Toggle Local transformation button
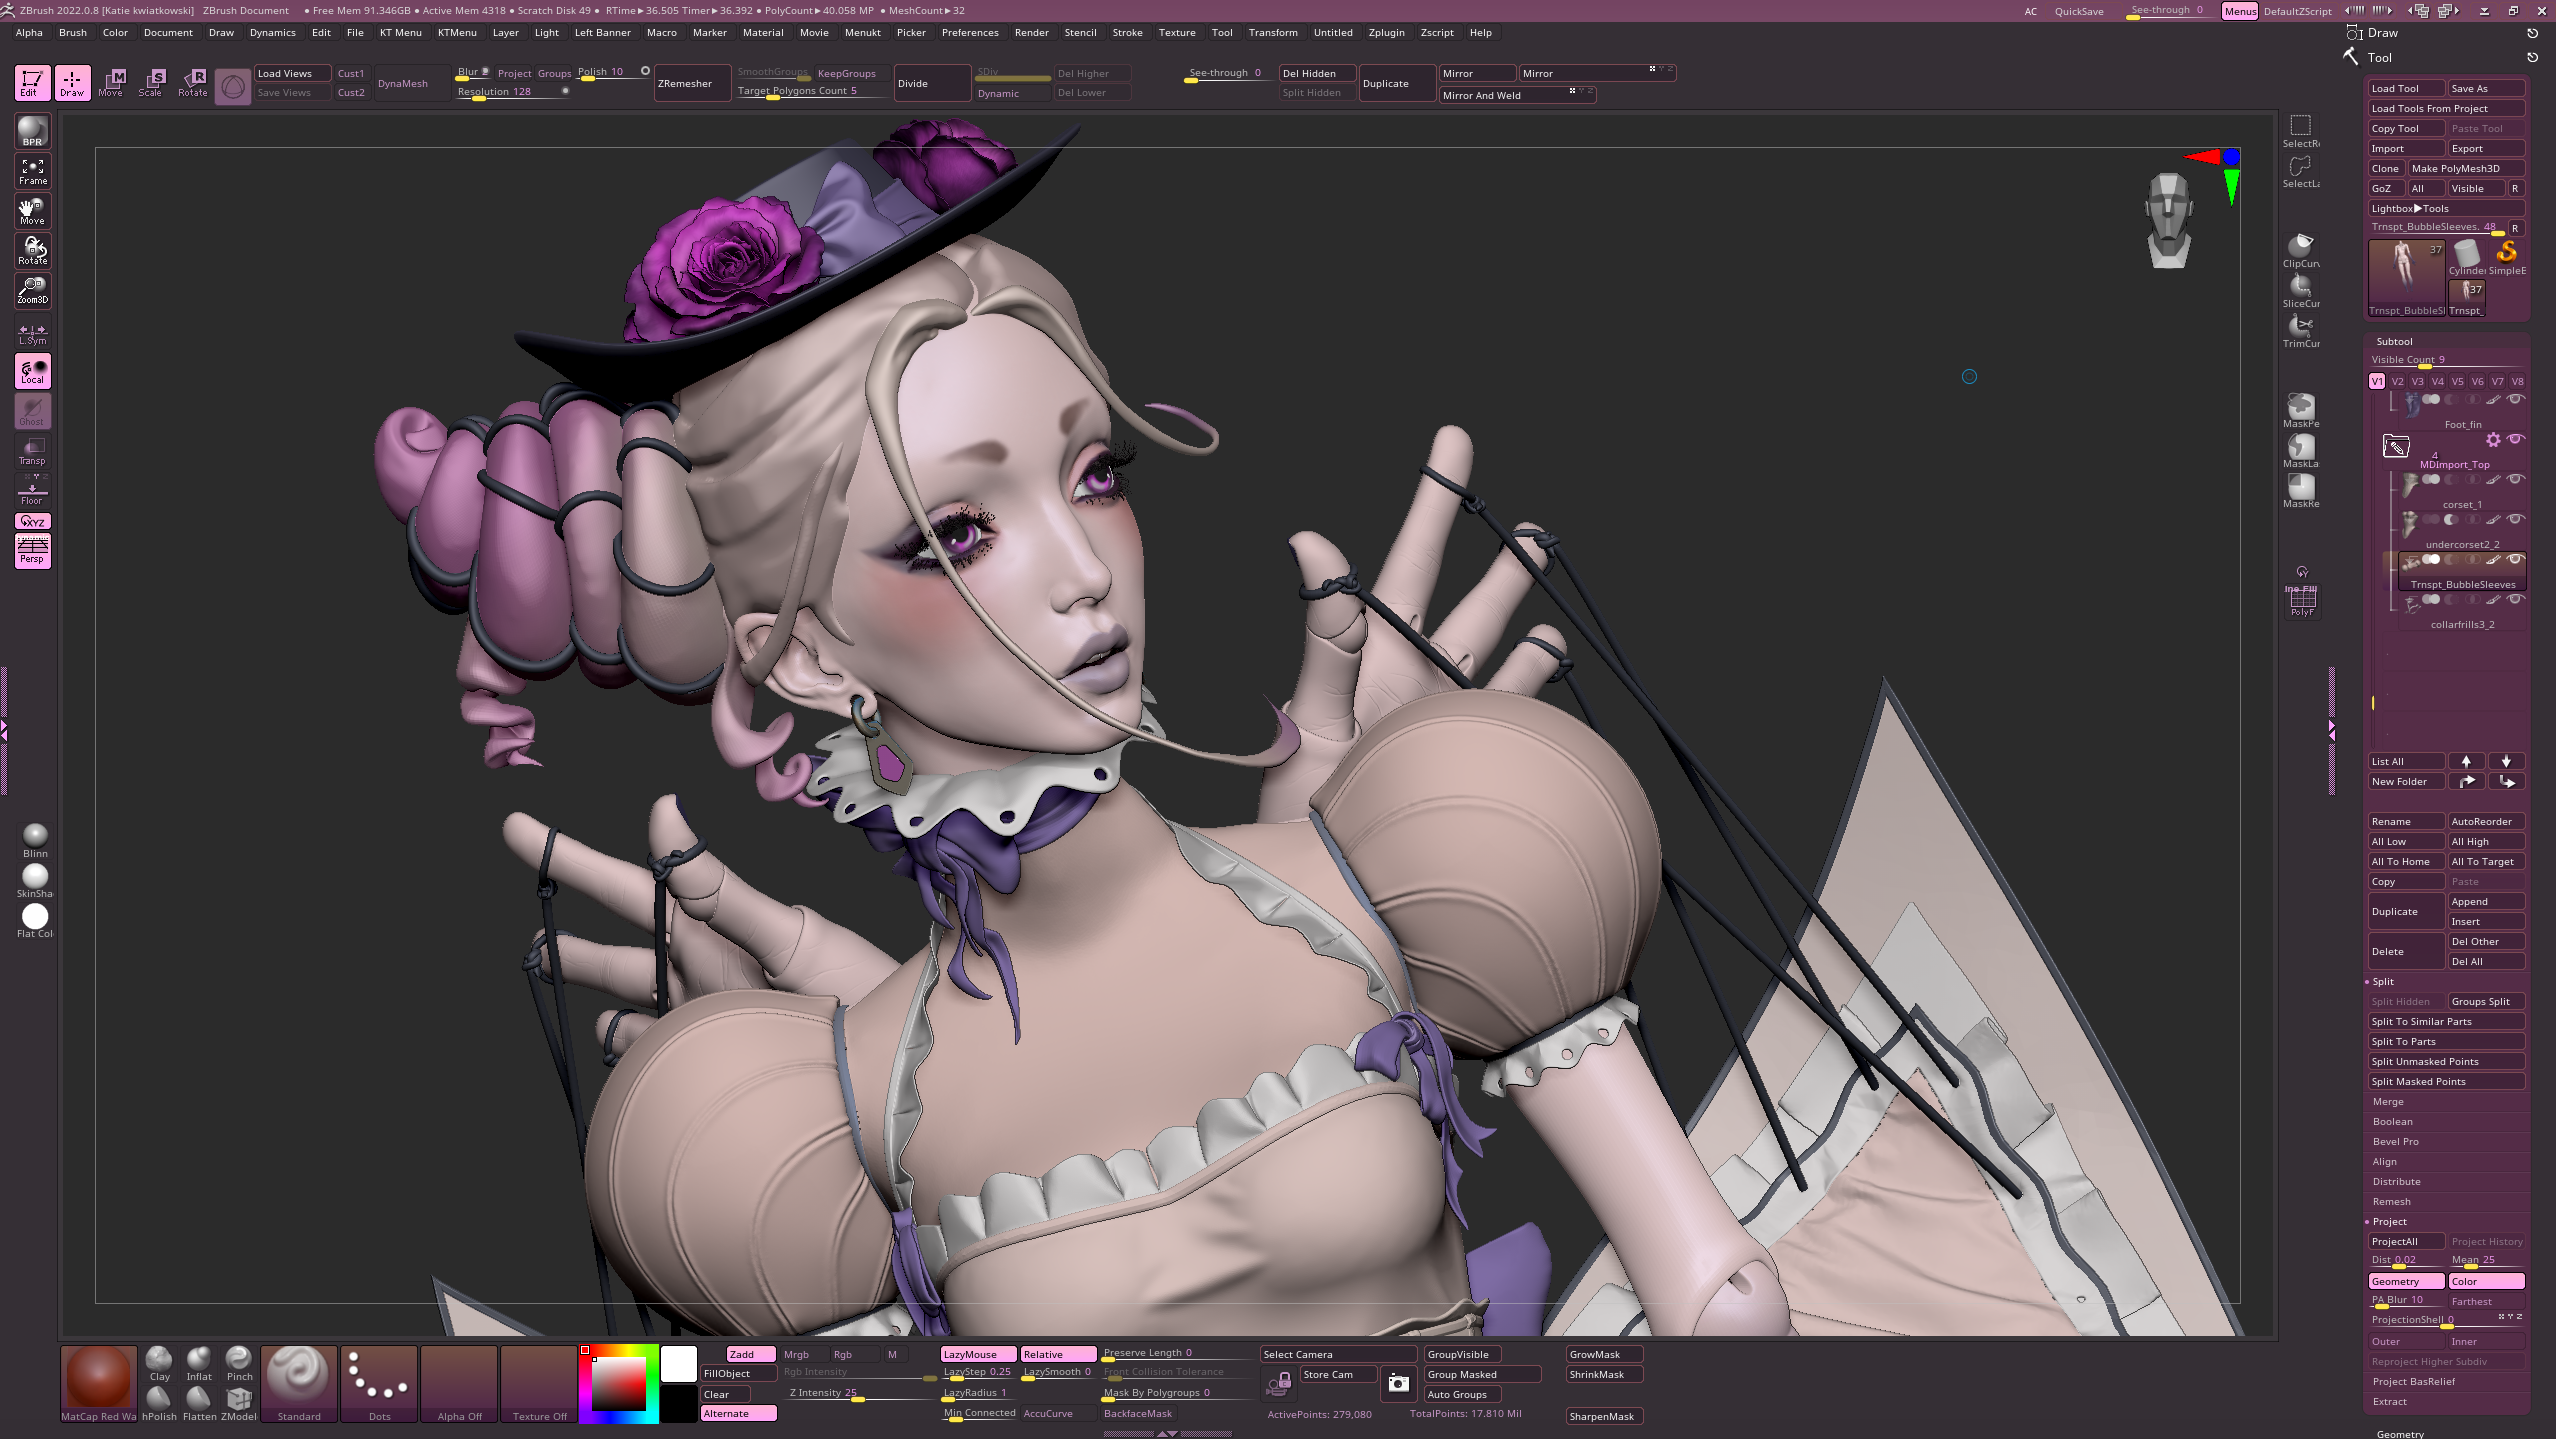This screenshot has height=1439, width=2556. pyautogui.click(x=32, y=371)
